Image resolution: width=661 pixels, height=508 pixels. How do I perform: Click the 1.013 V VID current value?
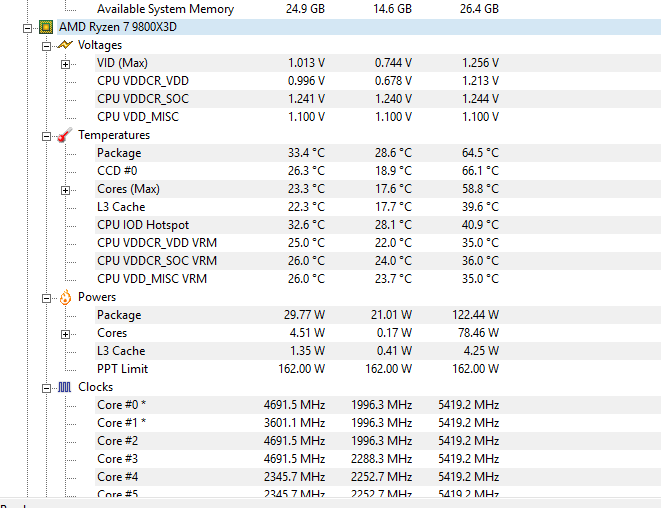[306, 63]
